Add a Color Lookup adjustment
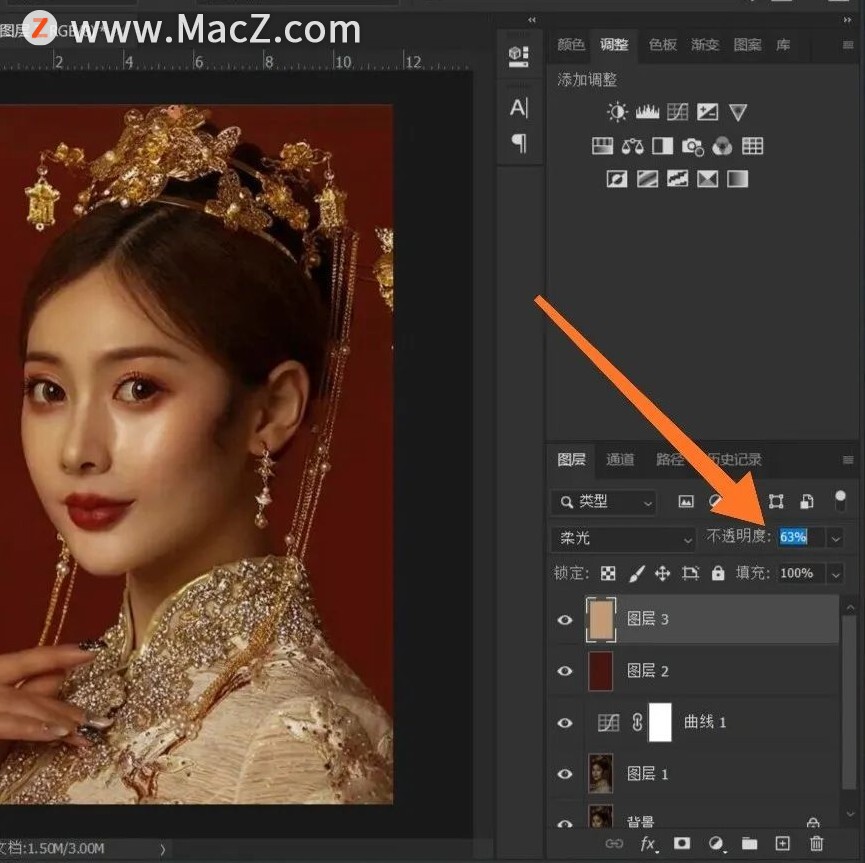Image resolution: width=865 pixels, height=863 pixels. click(752, 146)
